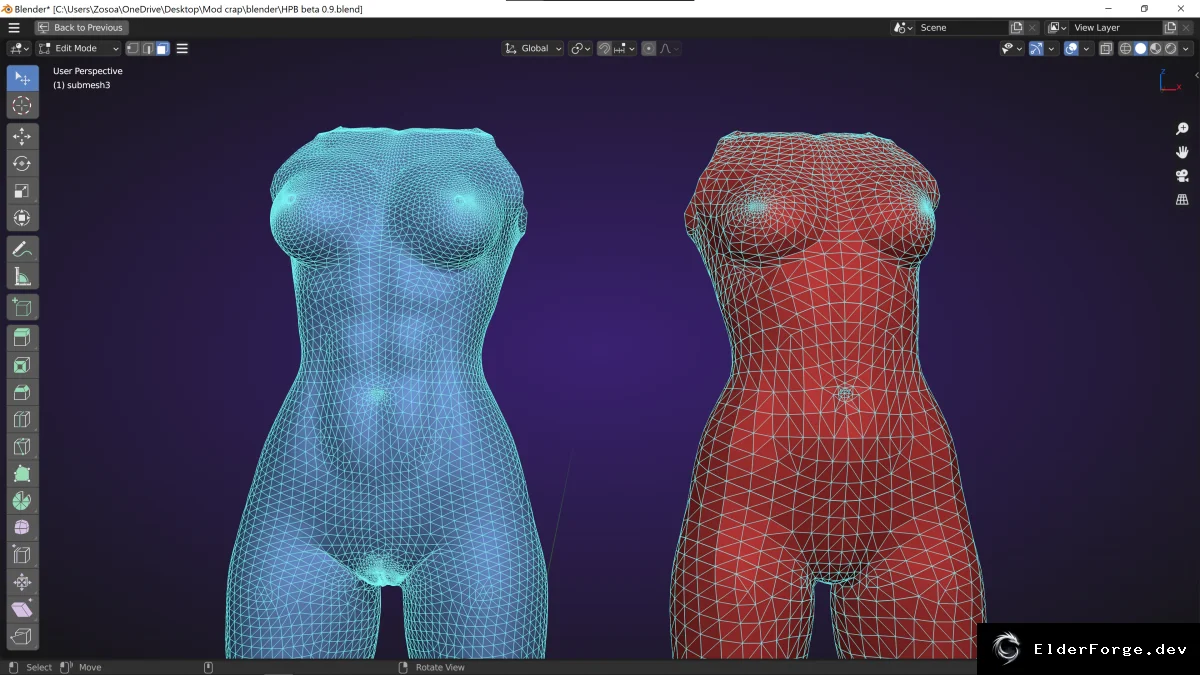Expand the sidebar with the small arrow
This screenshot has width=1200, height=675.
(1195, 75)
